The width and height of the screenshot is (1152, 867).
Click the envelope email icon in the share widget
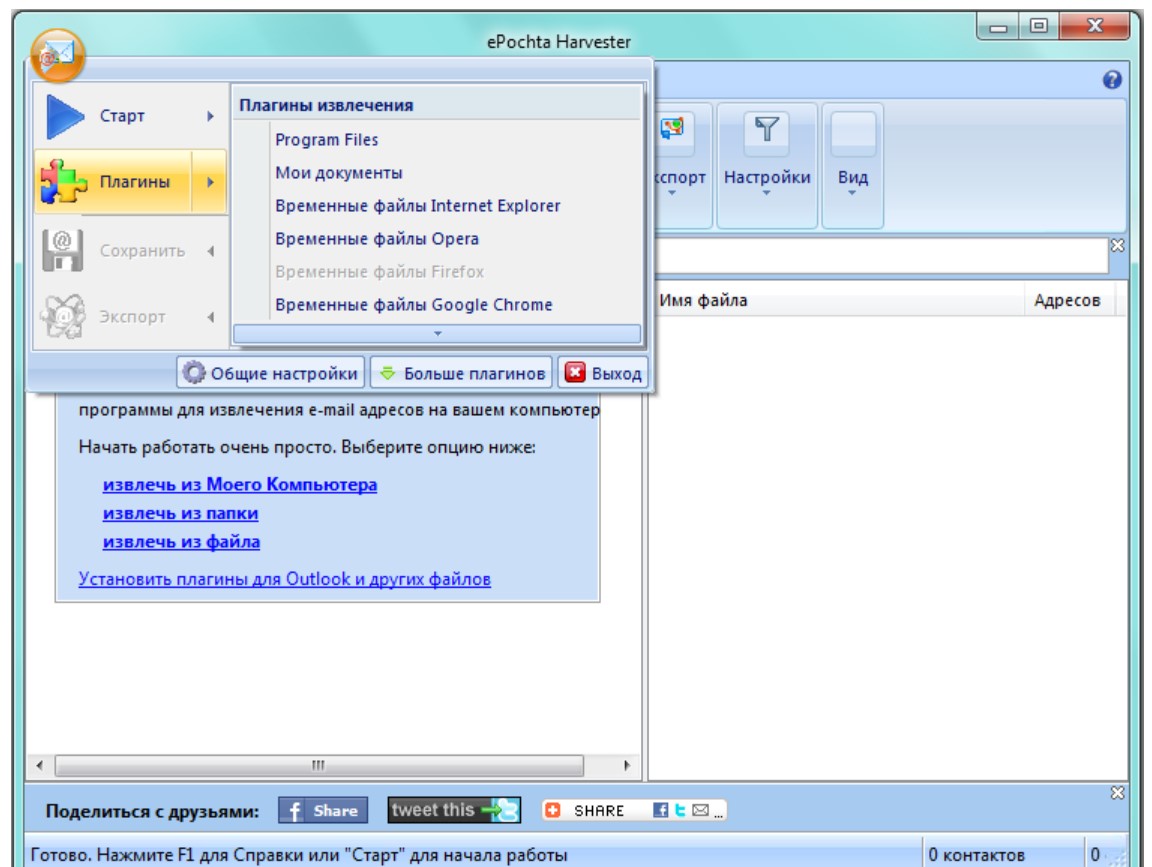[700, 810]
